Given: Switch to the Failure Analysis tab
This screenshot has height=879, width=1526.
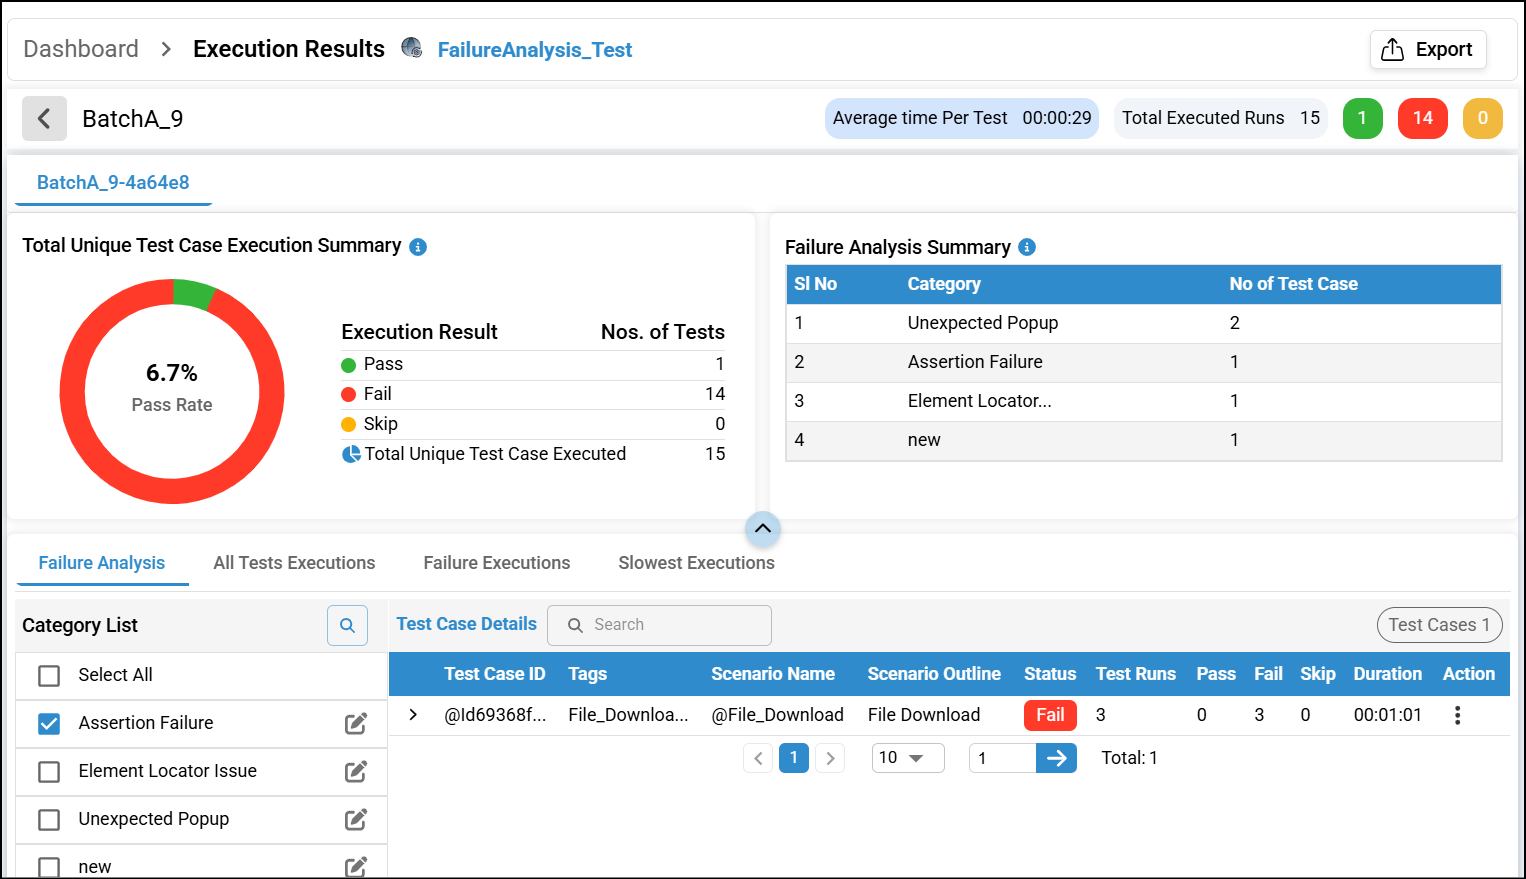Looking at the screenshot, I should coord(102,563).
